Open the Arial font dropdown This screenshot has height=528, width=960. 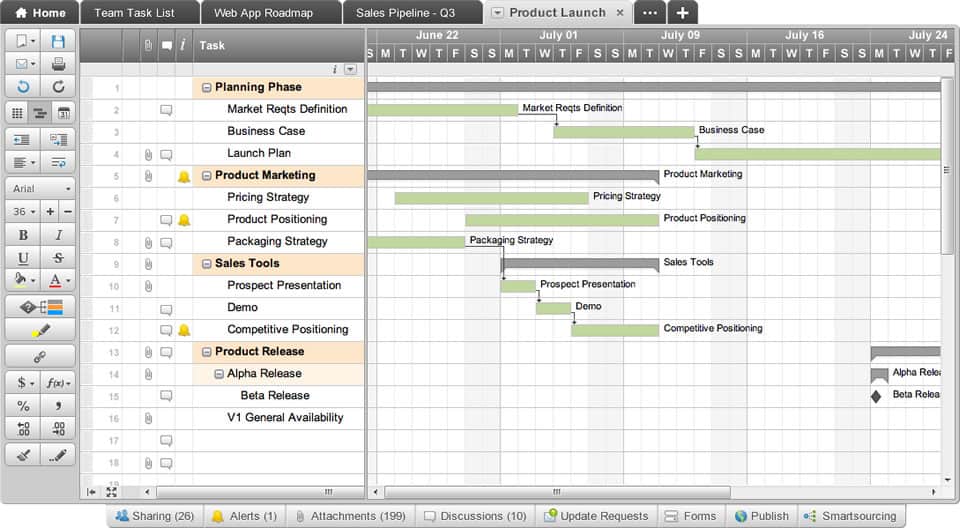click(x=40, y=188)
